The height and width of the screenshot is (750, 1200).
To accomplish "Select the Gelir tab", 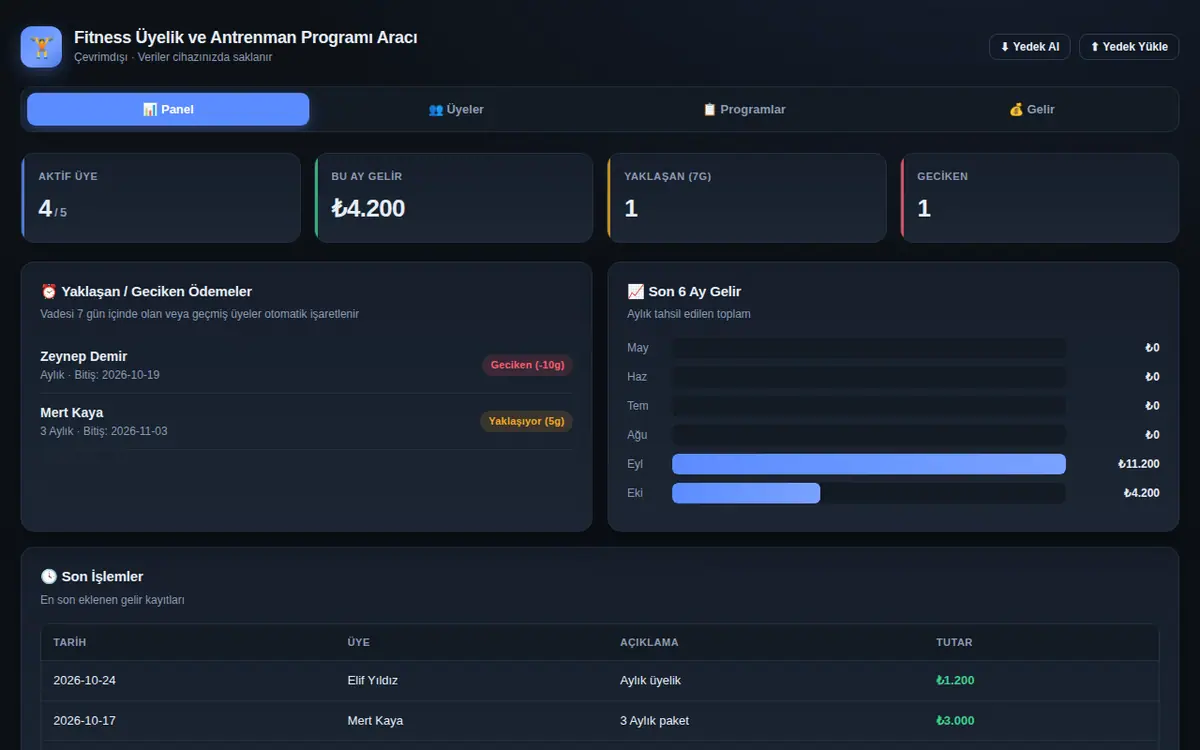I will [1032, 109].
